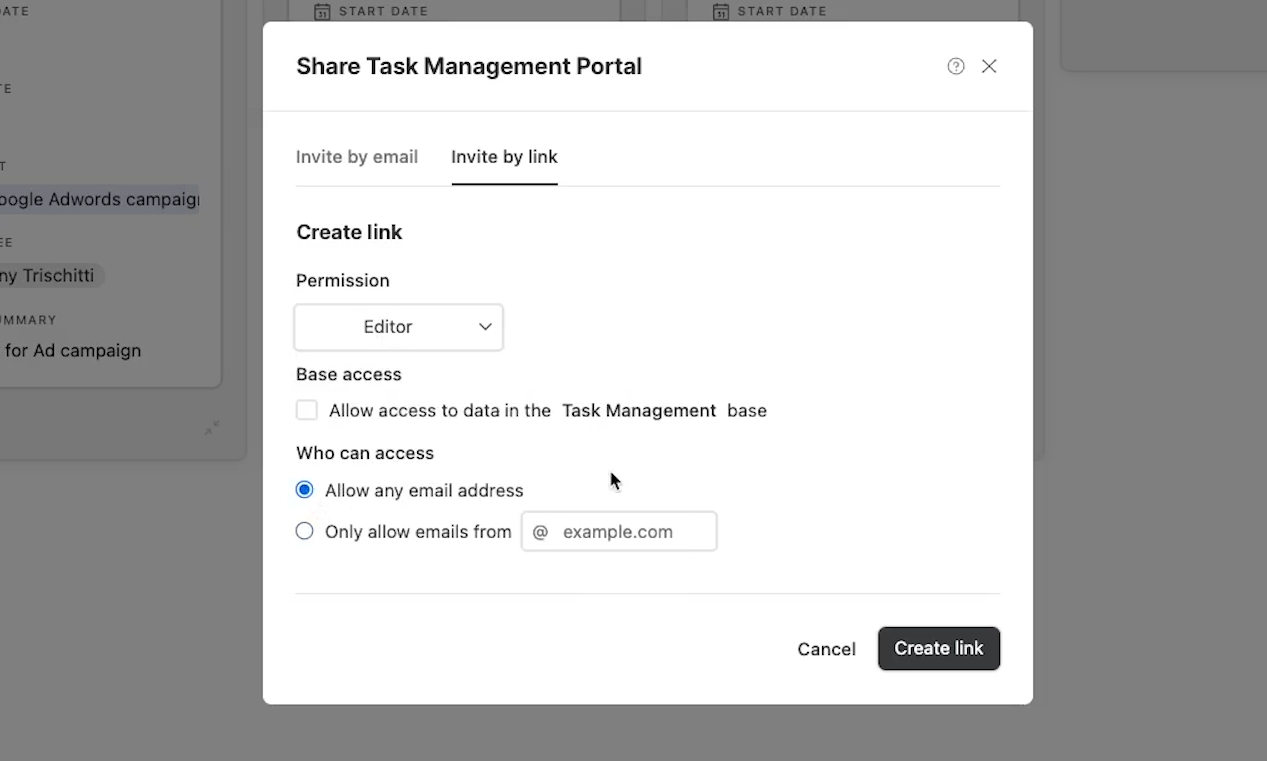Open the Editor permission dropdown
1267x761 pixels.
(x=399, y=327)
